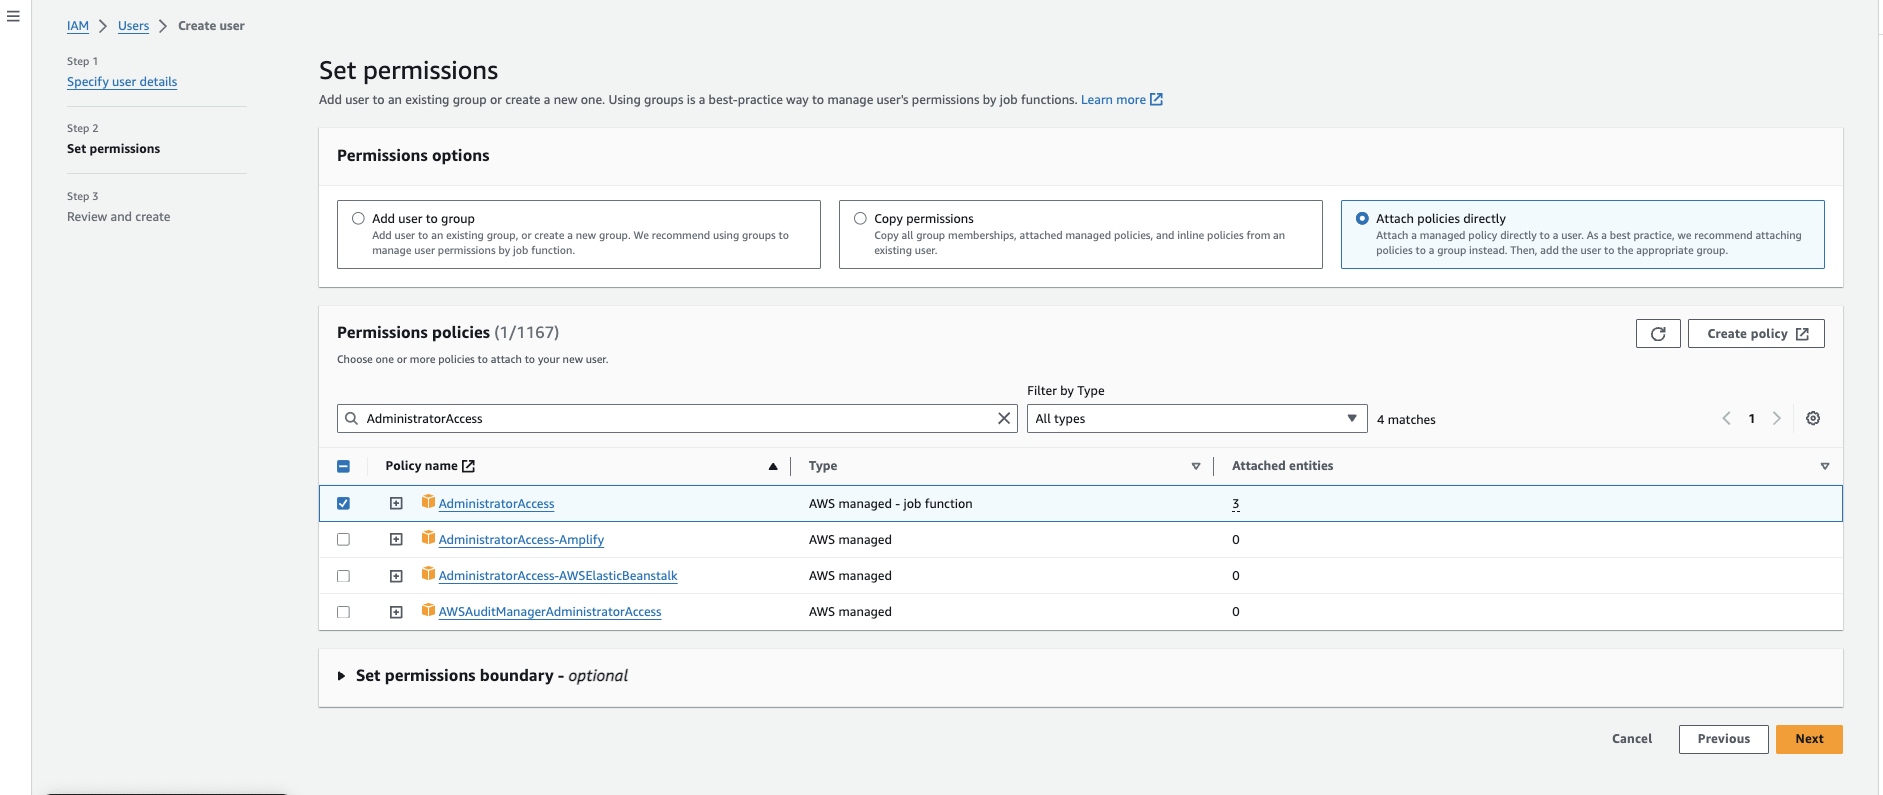Open the table preferences gear
The width and height of the screenshot is (1883, 795).
(x=1813, y=418)
